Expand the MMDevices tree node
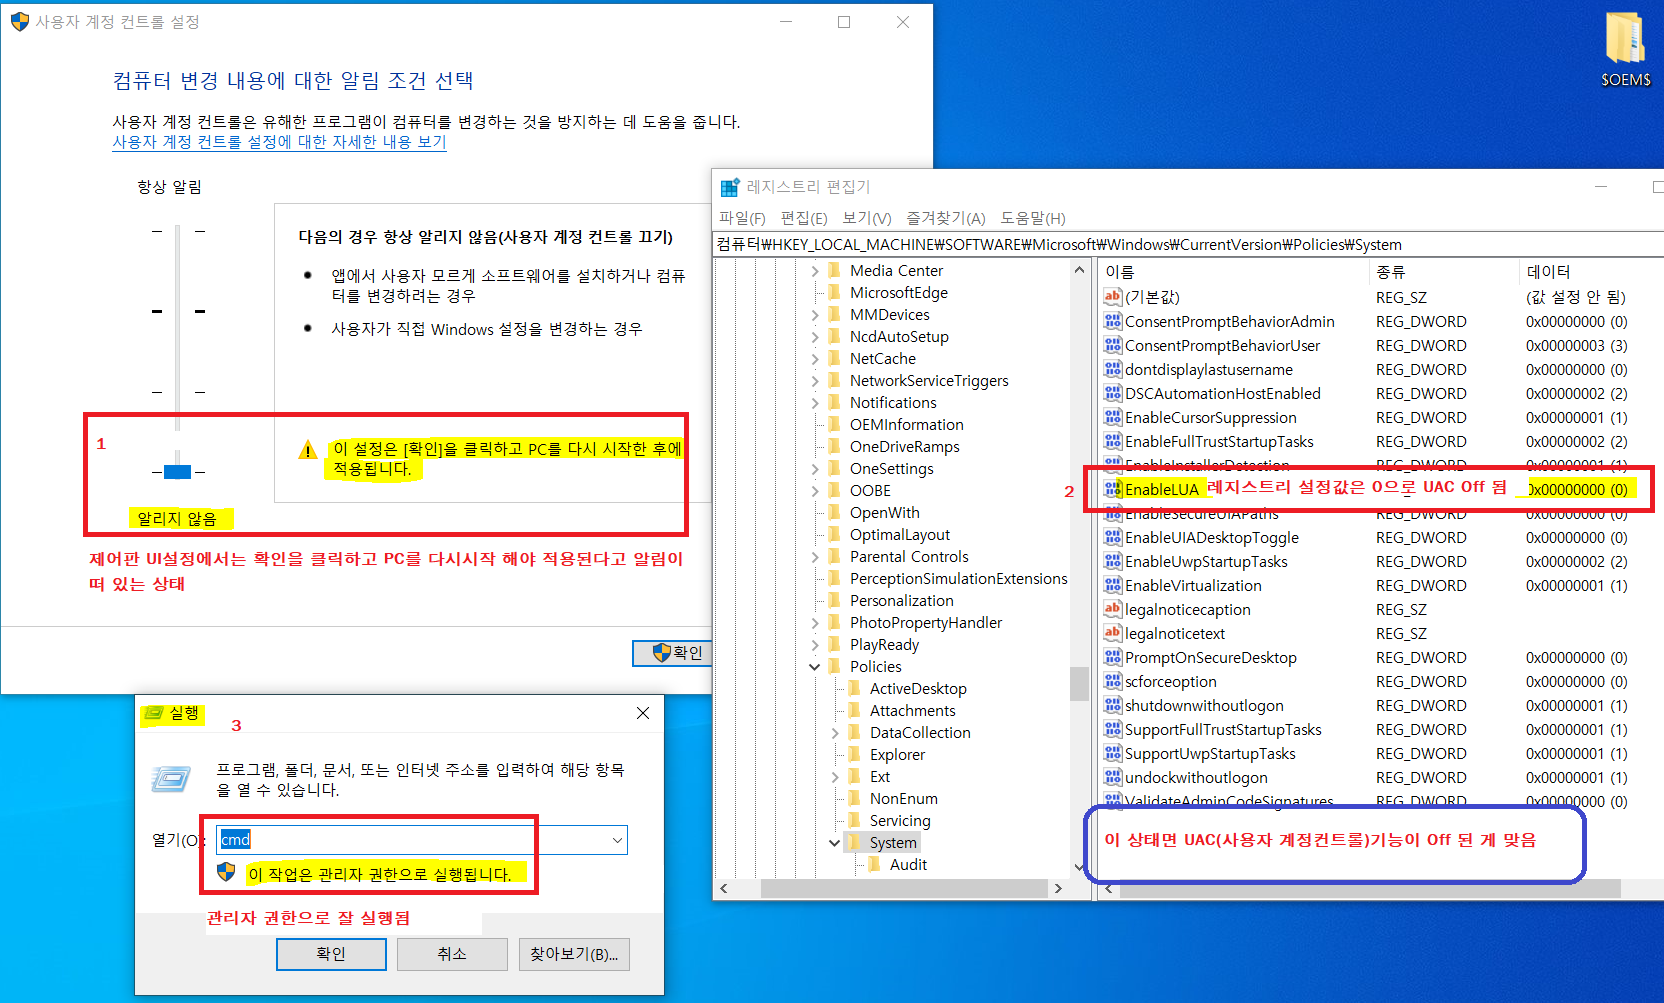Screen dimensions: 1664x1003 (x=814, y=314)
